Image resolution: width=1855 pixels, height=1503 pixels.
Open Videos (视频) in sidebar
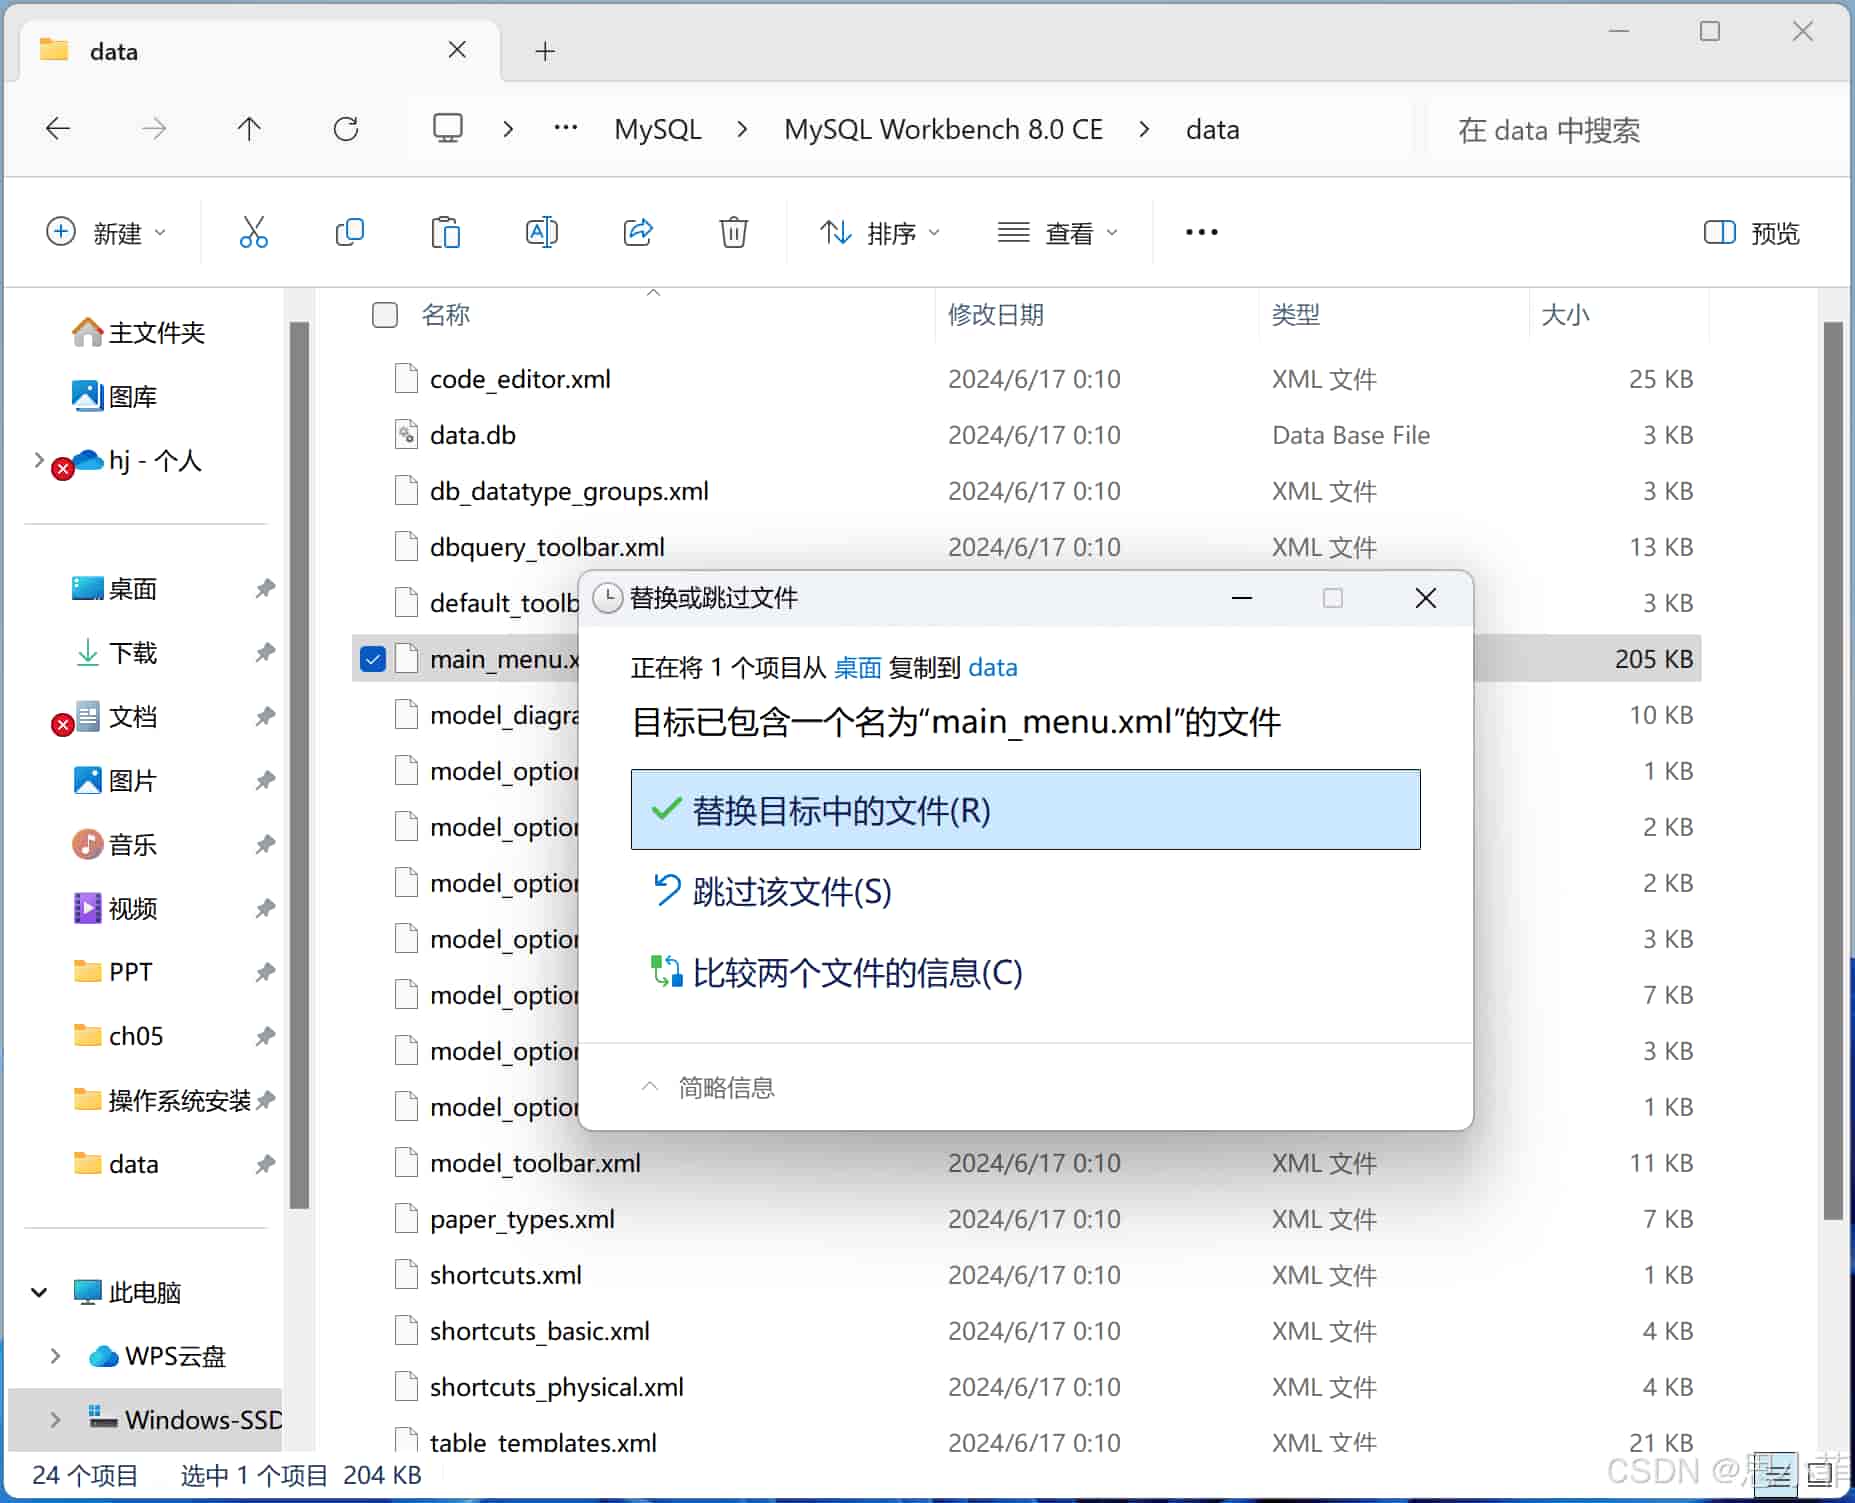(115, 909)
